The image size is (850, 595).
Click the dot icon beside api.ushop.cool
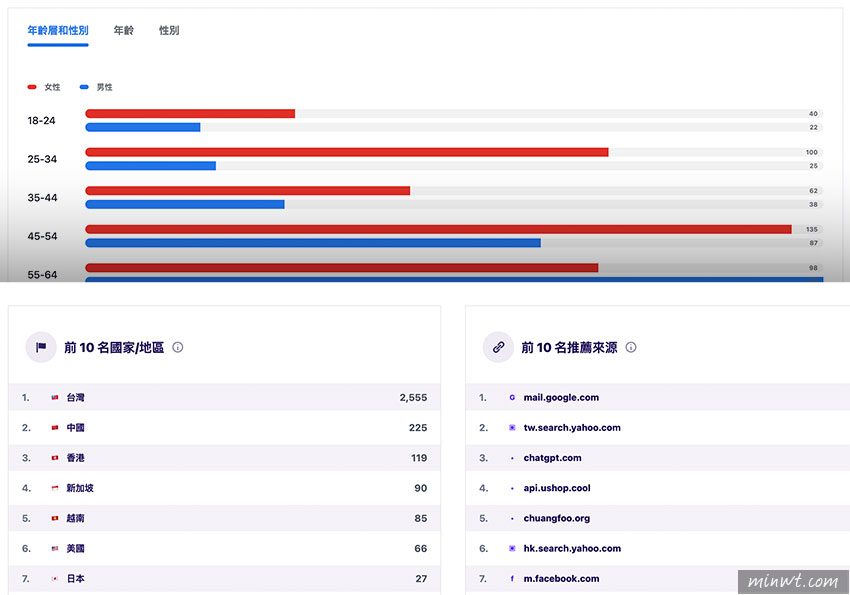(512, 489)
